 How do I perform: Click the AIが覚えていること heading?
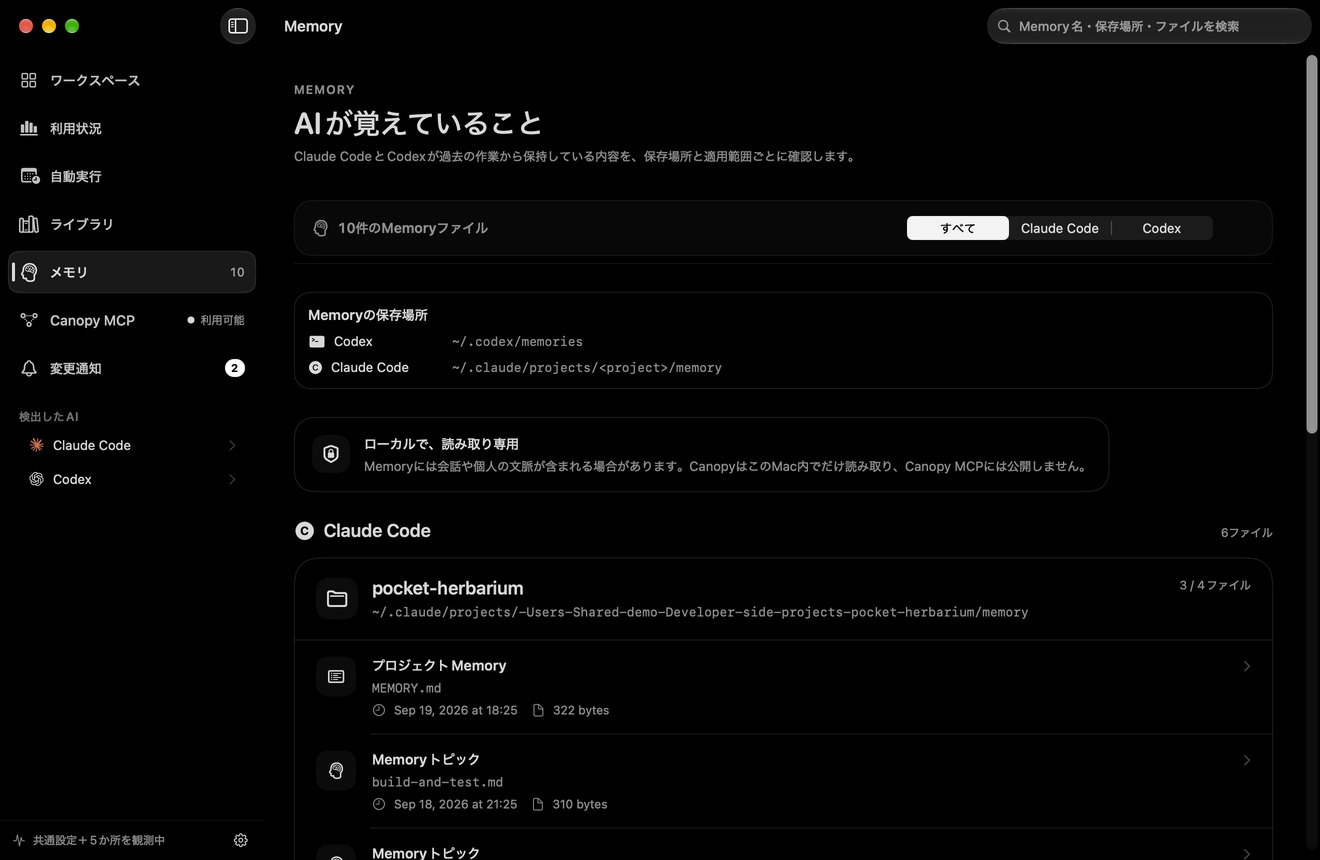click(418, 123)
